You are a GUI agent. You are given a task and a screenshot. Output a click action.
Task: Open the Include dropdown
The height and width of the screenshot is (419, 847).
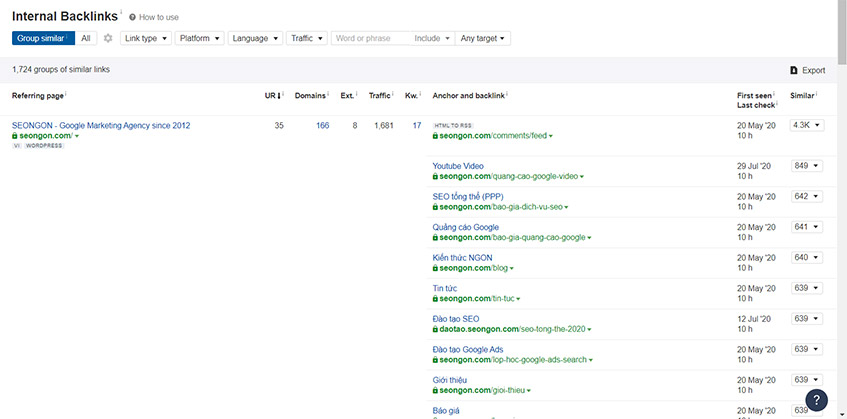coord(433,38)
